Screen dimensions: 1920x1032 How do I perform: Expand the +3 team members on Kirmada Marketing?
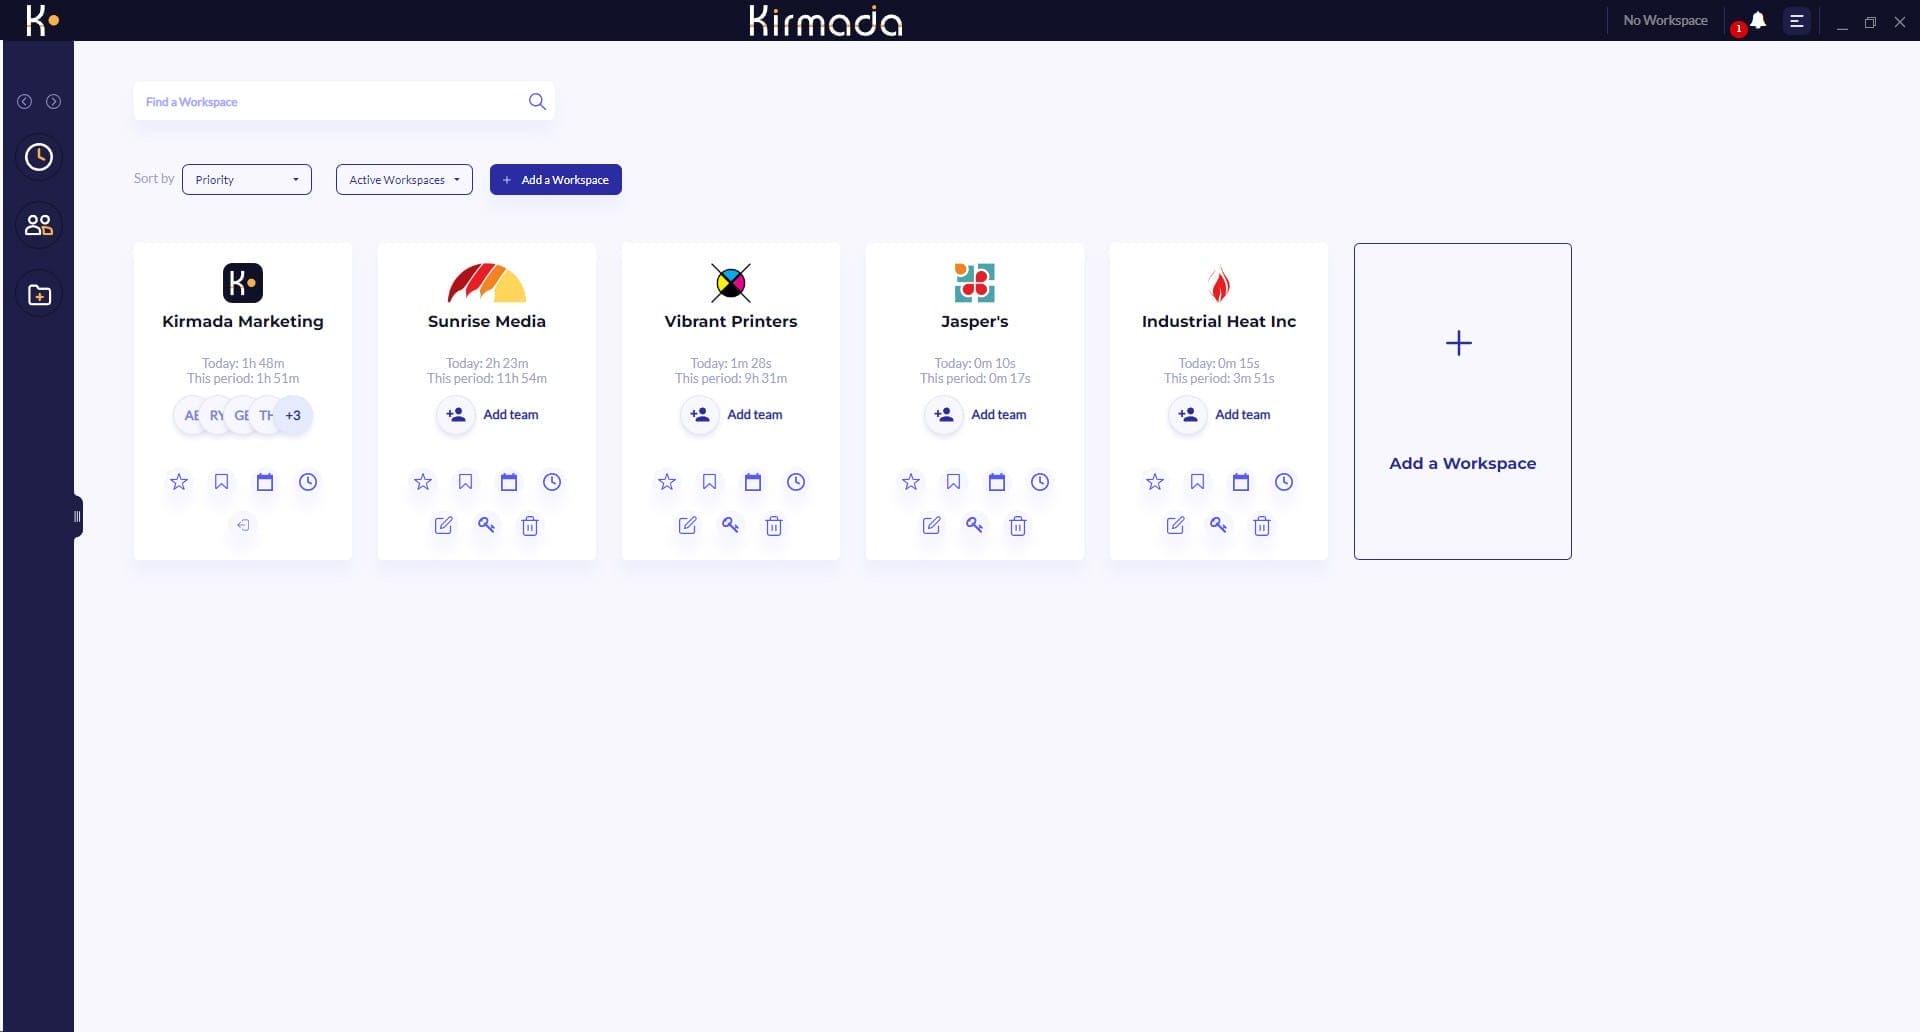[293, 416]
